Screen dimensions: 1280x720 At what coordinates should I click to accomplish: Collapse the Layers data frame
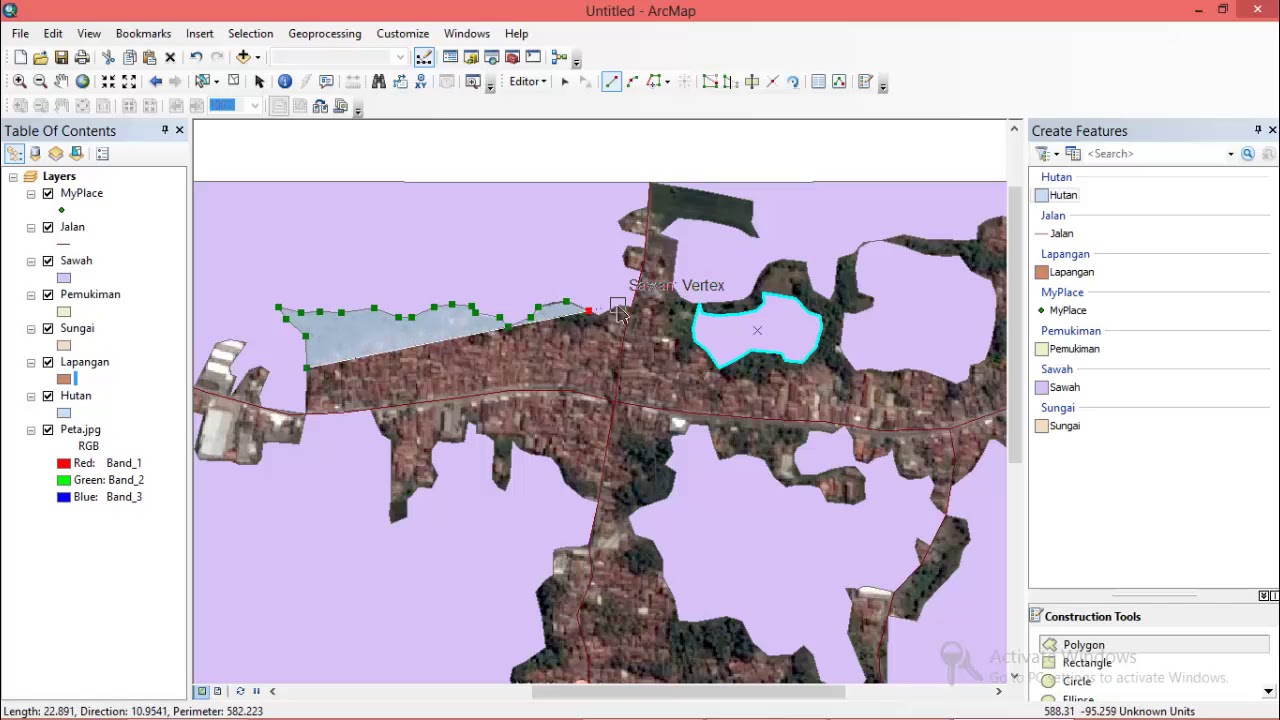point(13,177)
